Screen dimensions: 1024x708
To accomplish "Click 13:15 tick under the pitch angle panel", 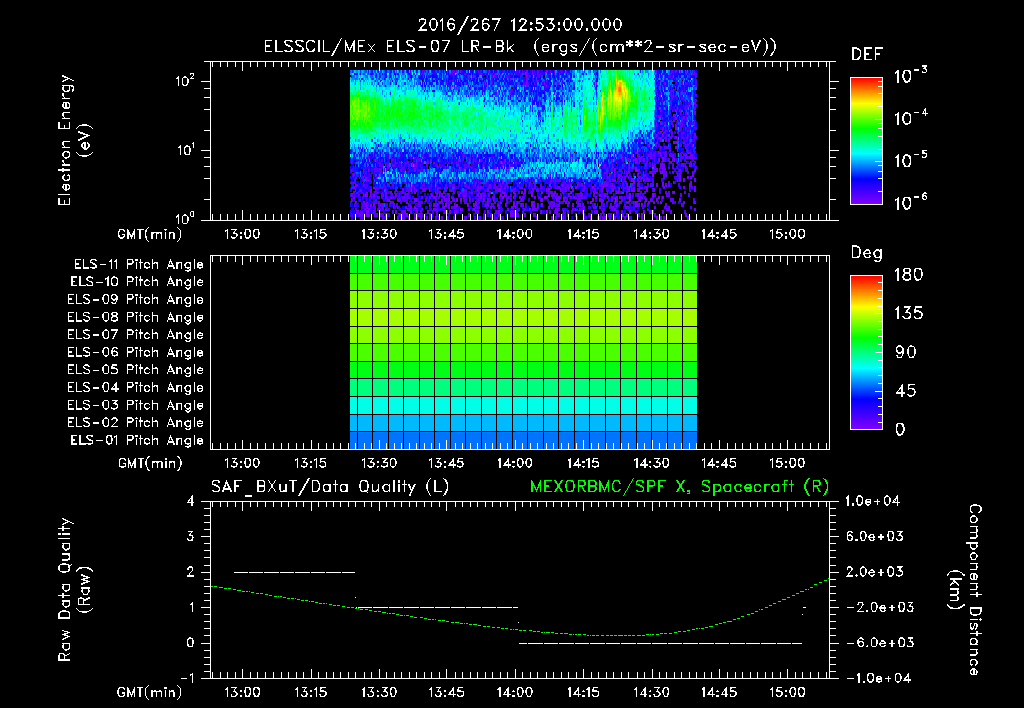I will coord(311,463).
